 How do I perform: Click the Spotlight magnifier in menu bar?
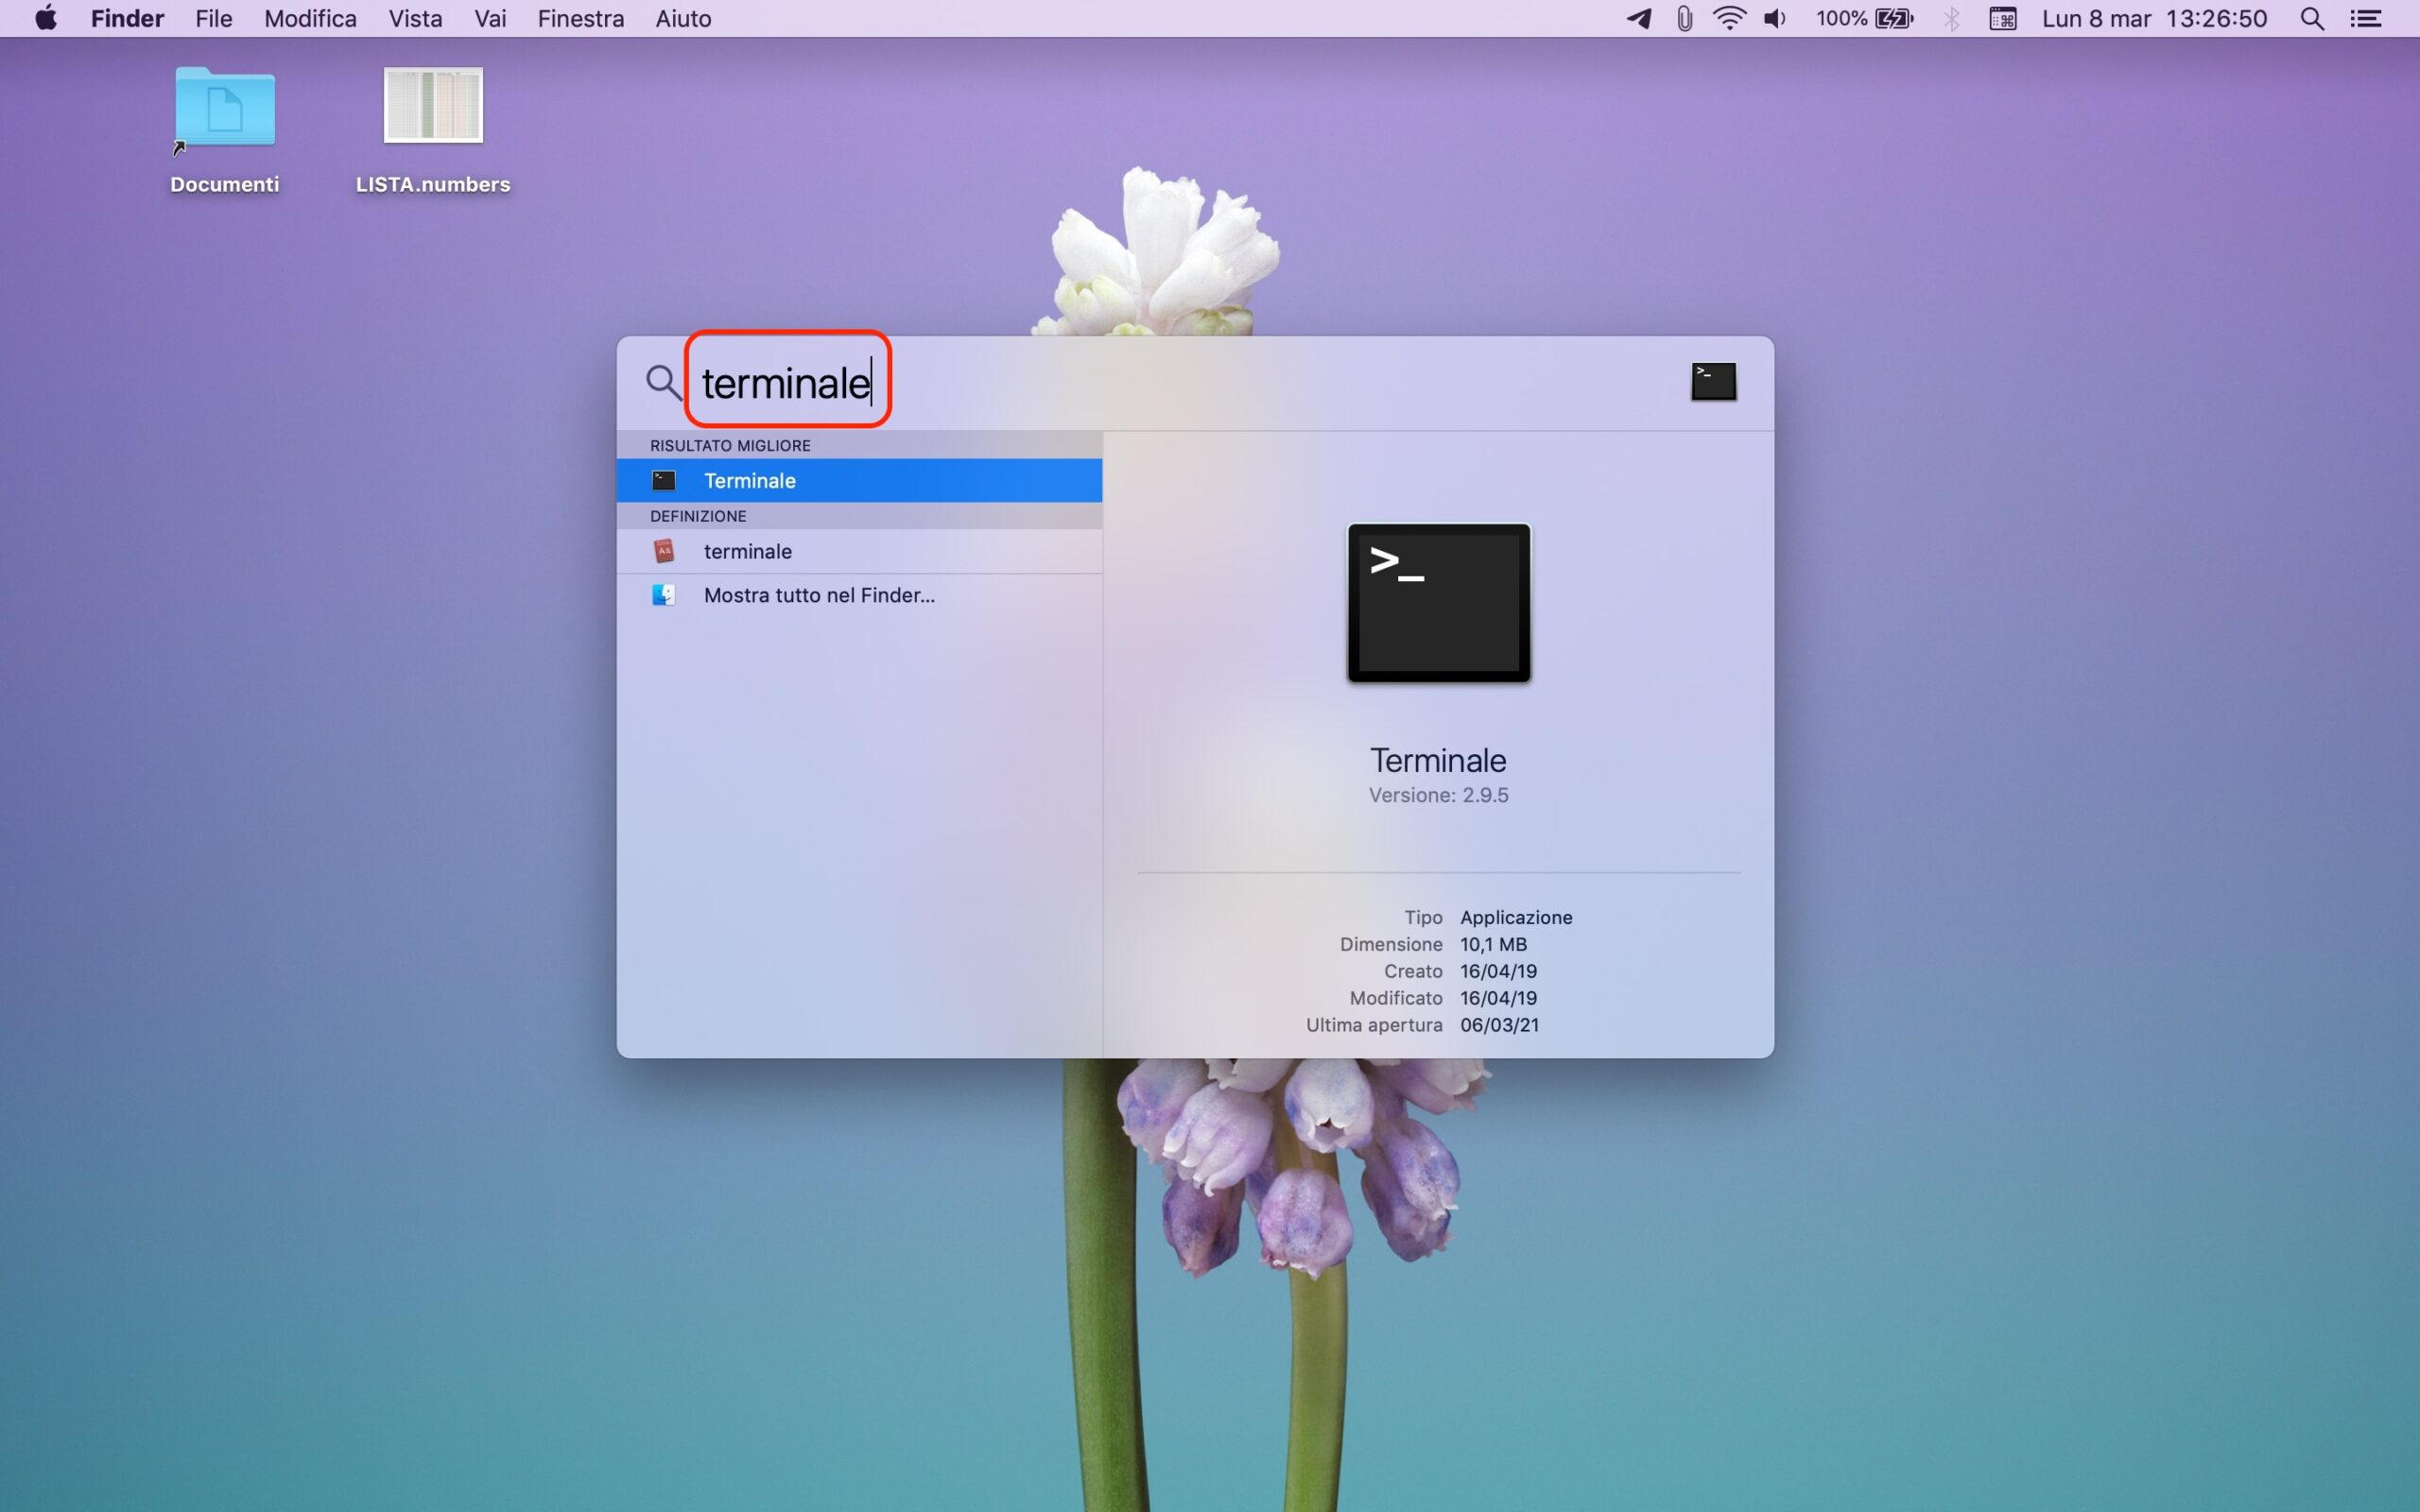pos(2312,19)
